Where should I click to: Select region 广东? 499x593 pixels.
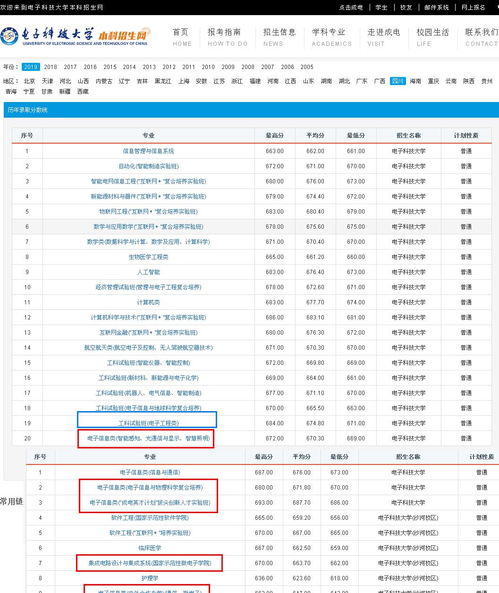coord(362,81)
